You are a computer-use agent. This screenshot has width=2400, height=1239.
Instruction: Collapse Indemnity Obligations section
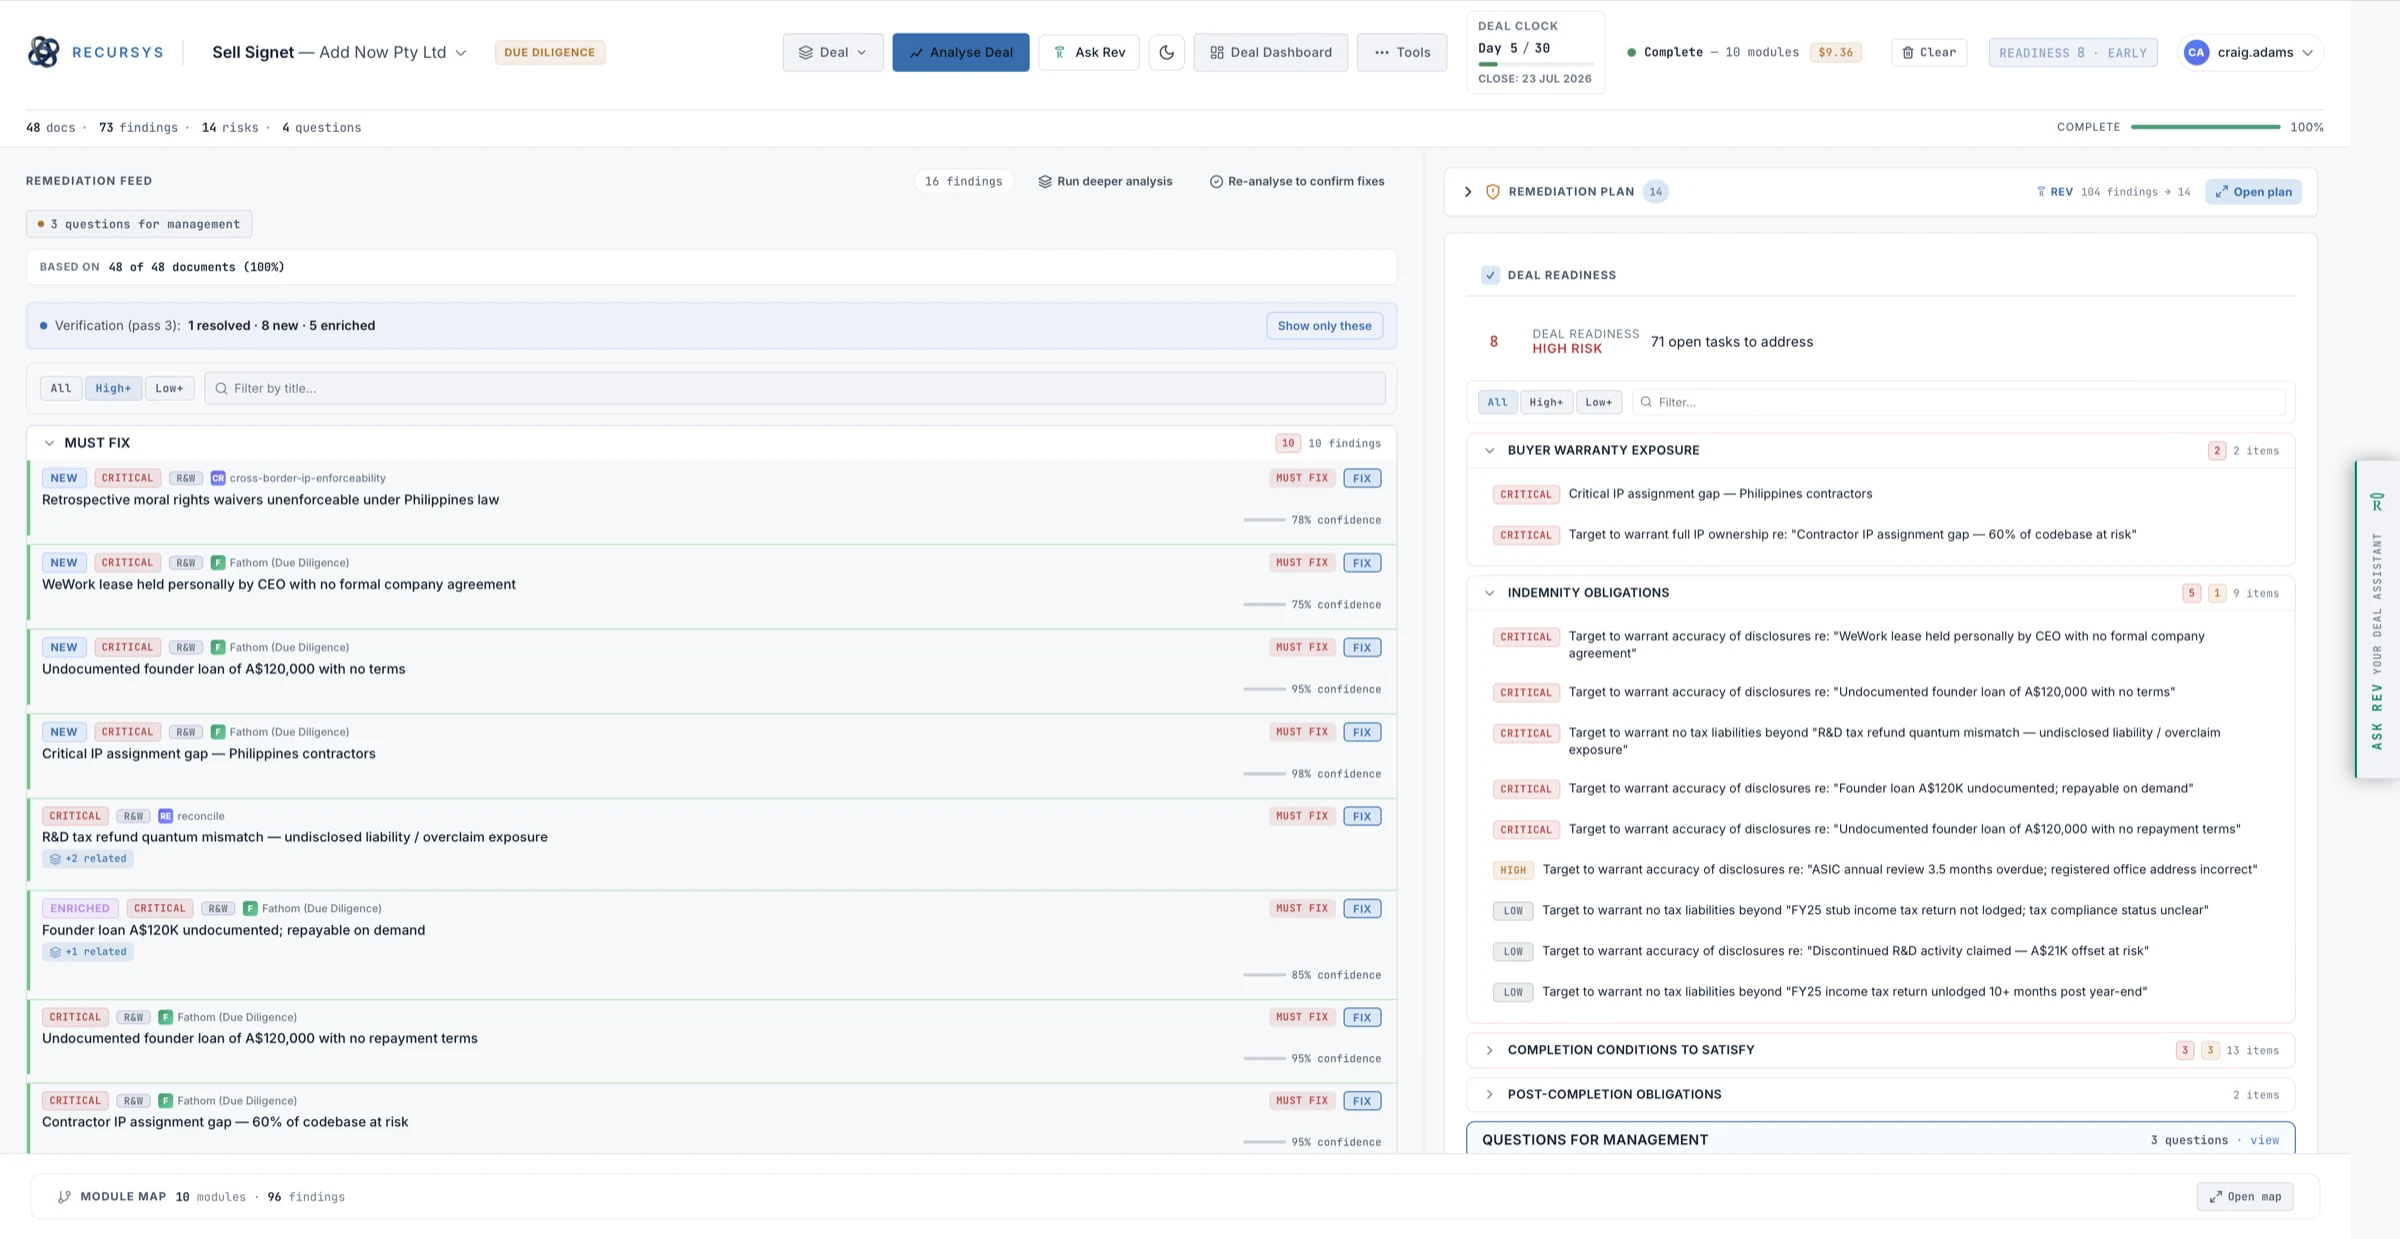1490,593
